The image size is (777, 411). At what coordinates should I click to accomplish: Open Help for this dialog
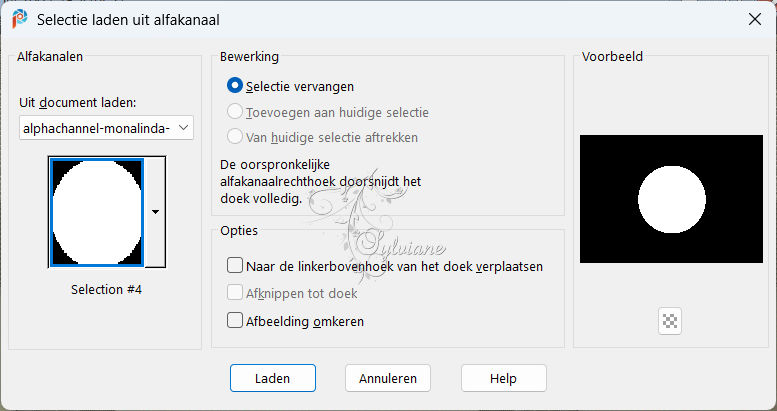(x=503, y=378)
